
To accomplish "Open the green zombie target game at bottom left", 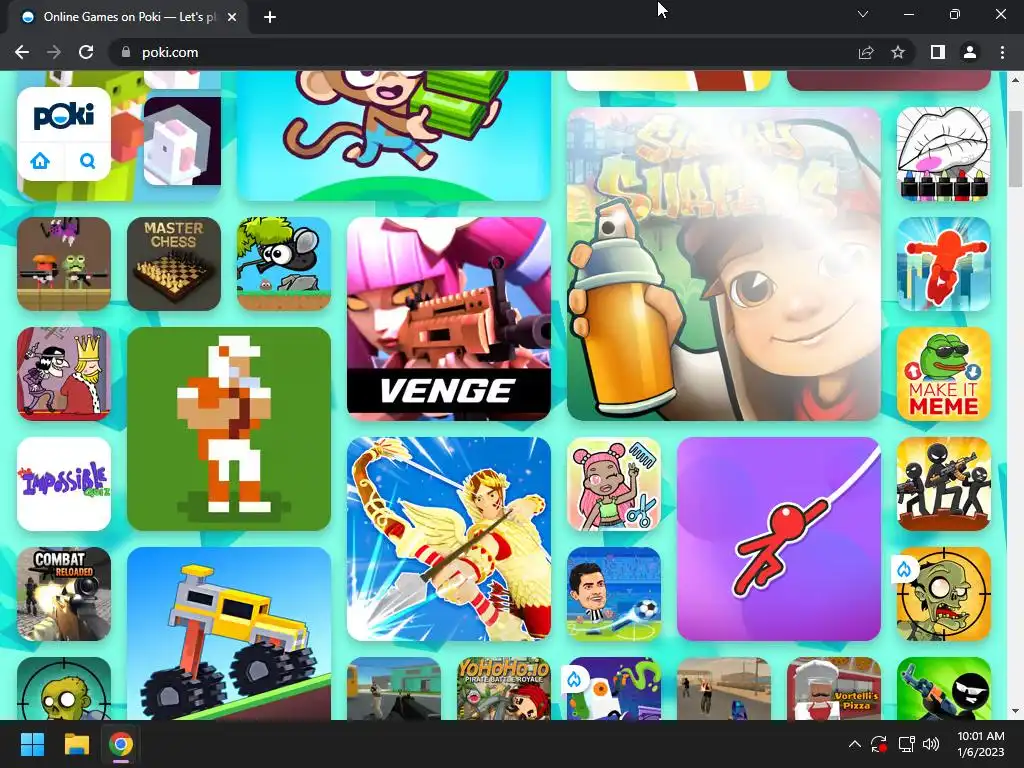I will [x=64, y=688].
